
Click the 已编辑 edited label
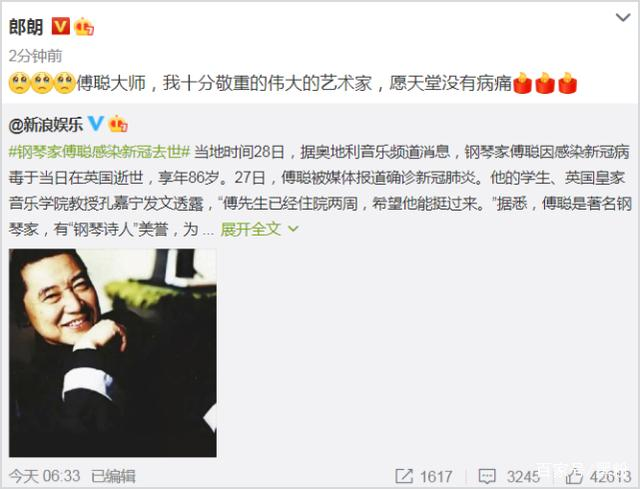coord(113,476)
